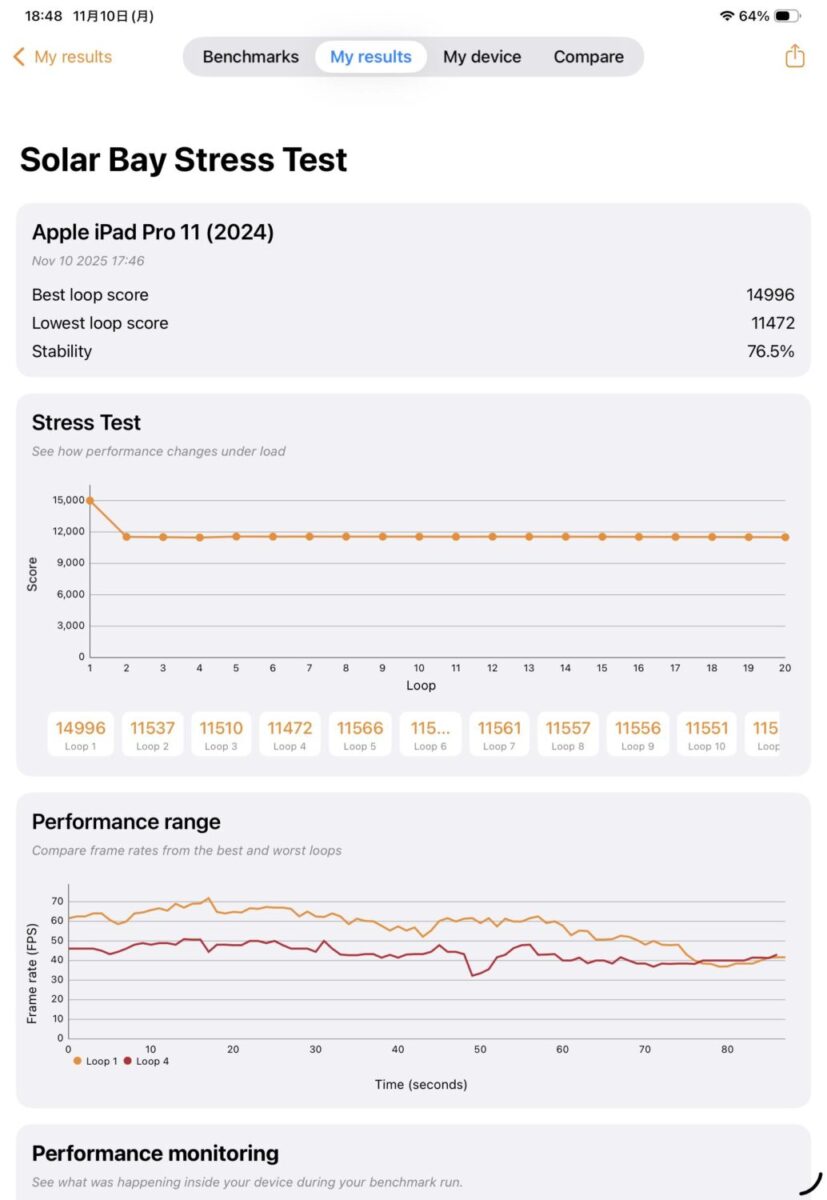Open the Compare tab

[x=588, y=57]
